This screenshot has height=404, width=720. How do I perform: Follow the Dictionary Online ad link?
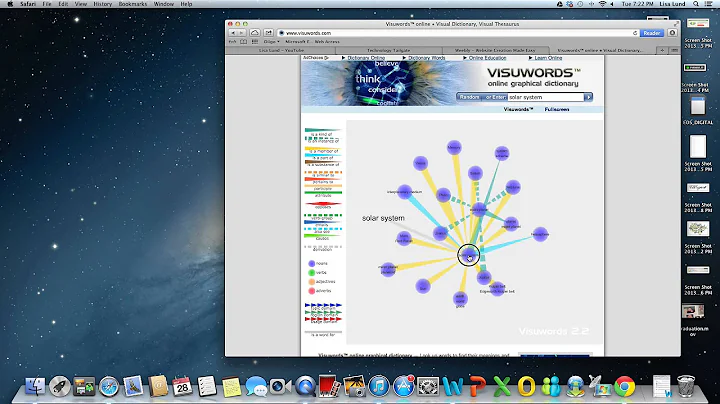click(x=366, y=58)
